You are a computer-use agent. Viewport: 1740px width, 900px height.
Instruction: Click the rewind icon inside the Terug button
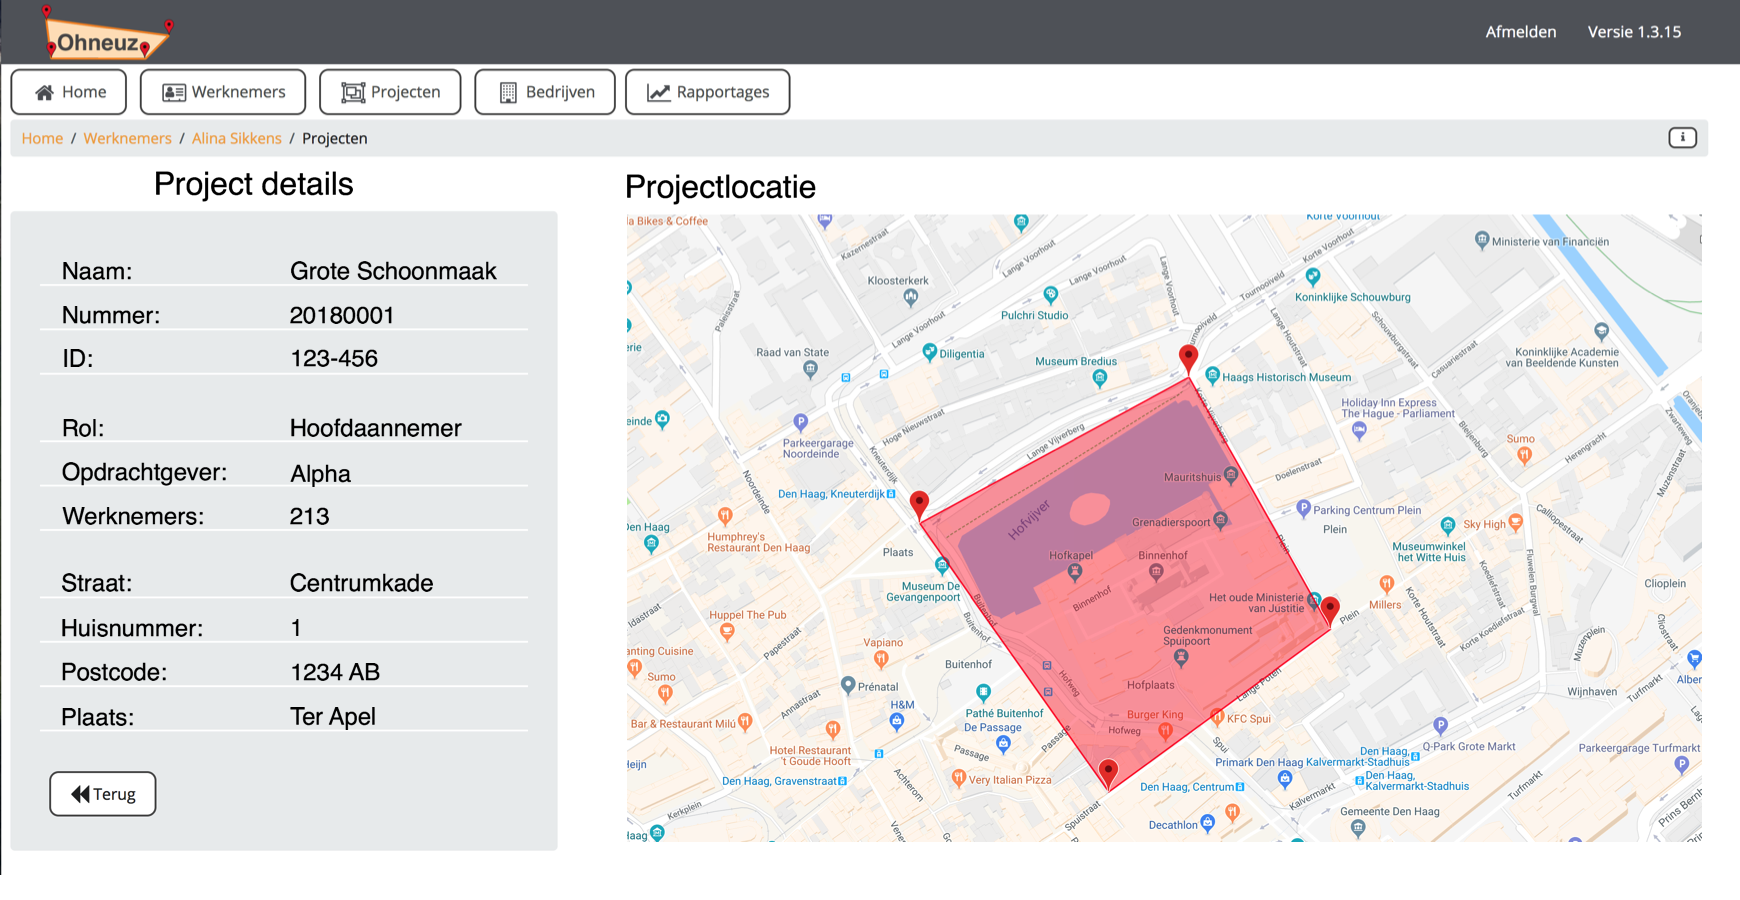pos(79,793)
